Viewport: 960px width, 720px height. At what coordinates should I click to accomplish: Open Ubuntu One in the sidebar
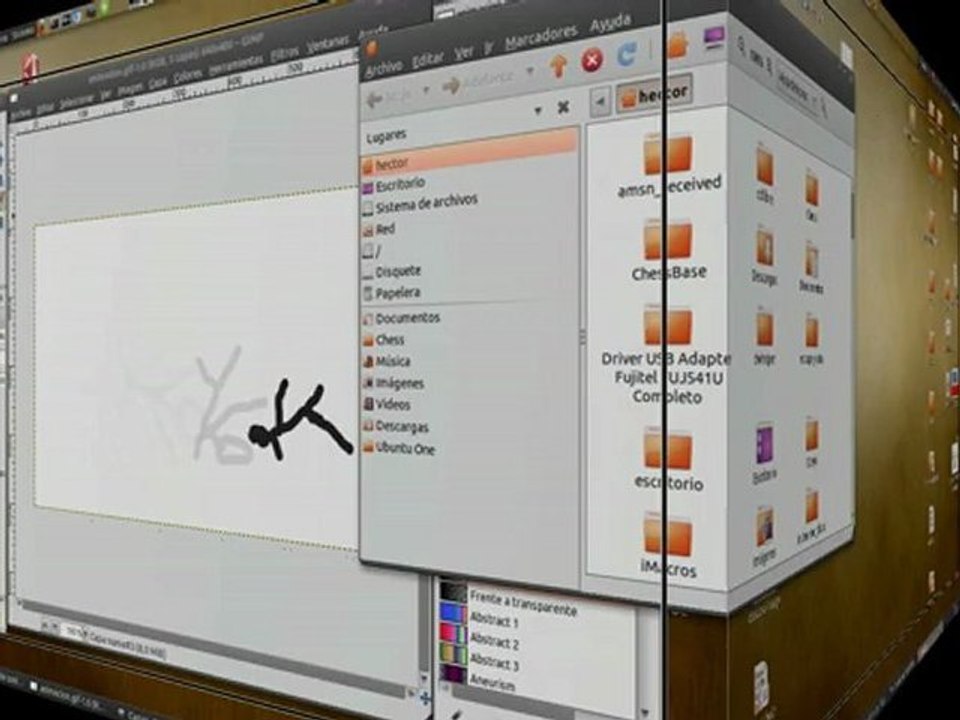pos(399,448)
